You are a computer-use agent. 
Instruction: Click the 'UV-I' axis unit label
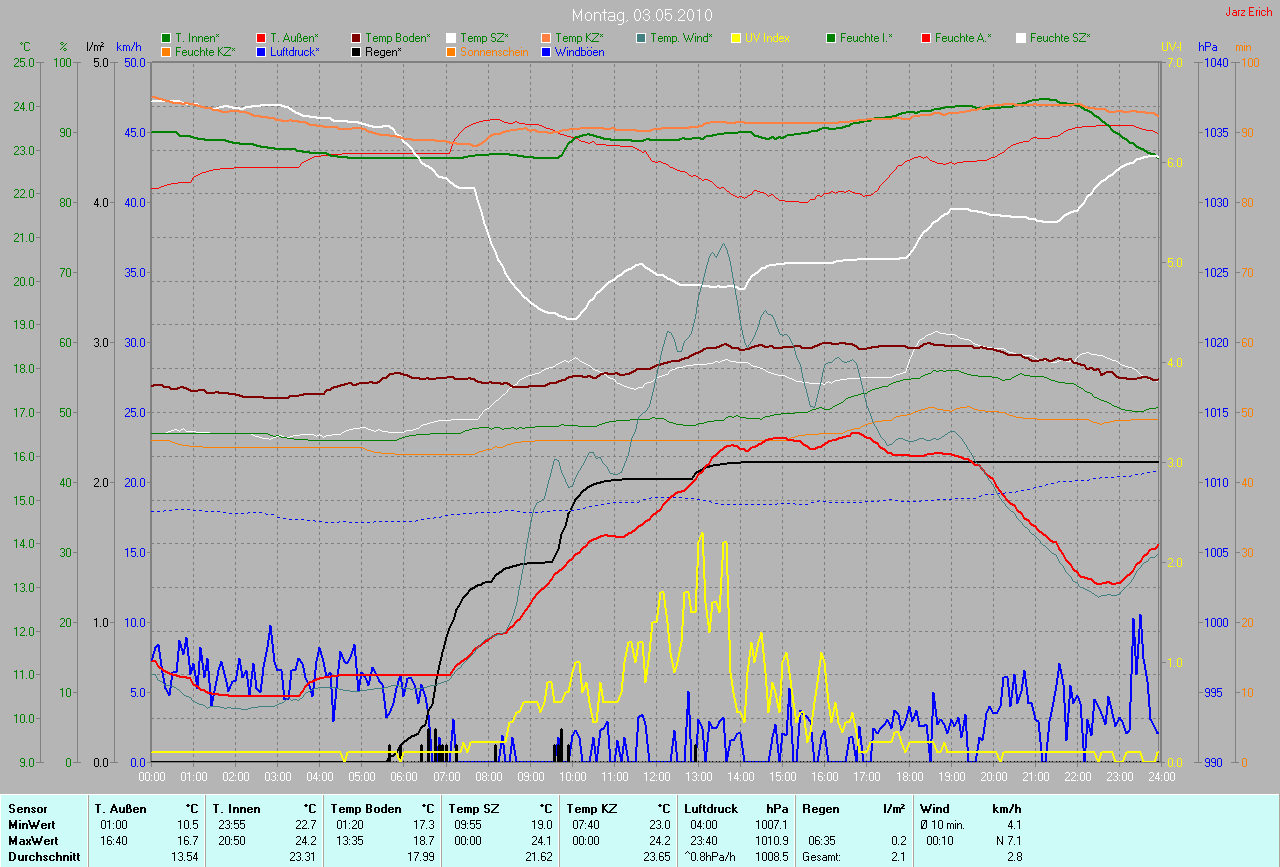1171,47
